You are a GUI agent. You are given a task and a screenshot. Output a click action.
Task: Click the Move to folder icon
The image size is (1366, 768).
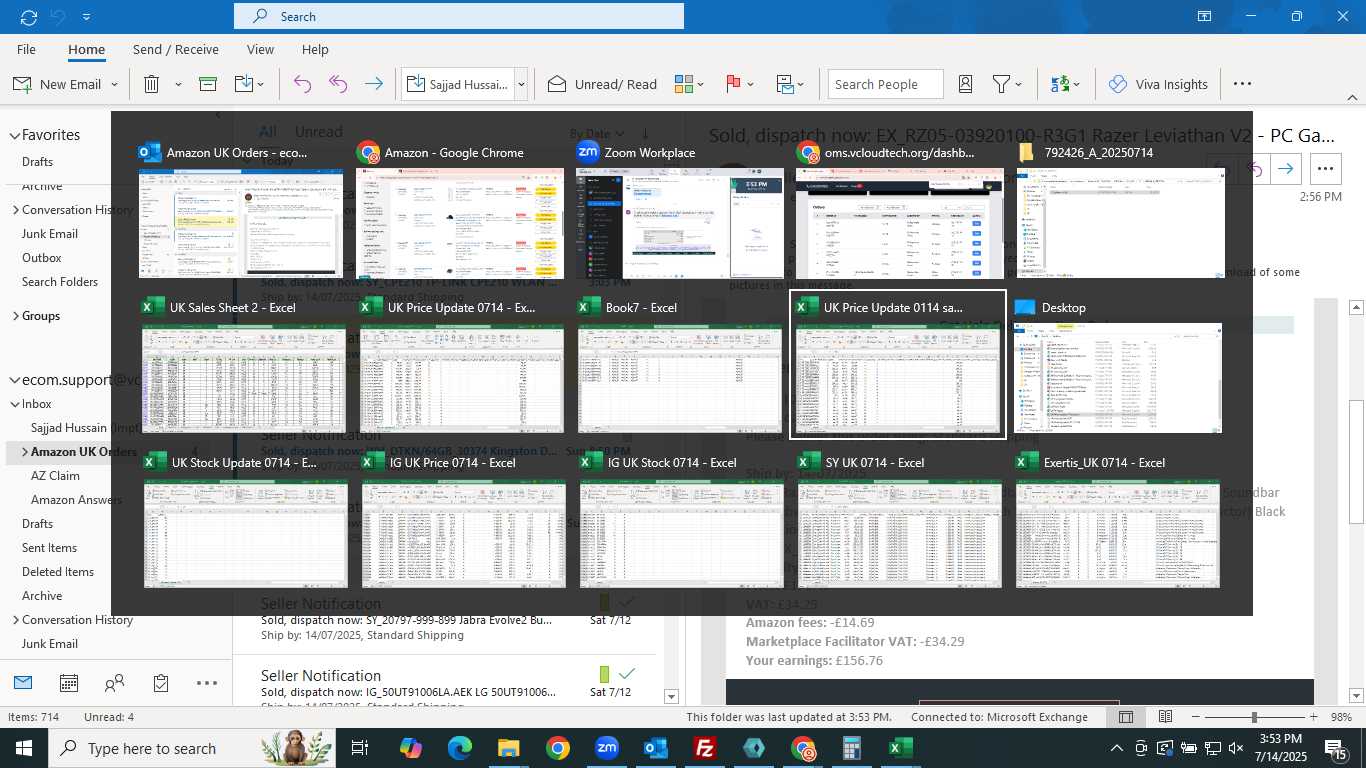tap(243, 84)
